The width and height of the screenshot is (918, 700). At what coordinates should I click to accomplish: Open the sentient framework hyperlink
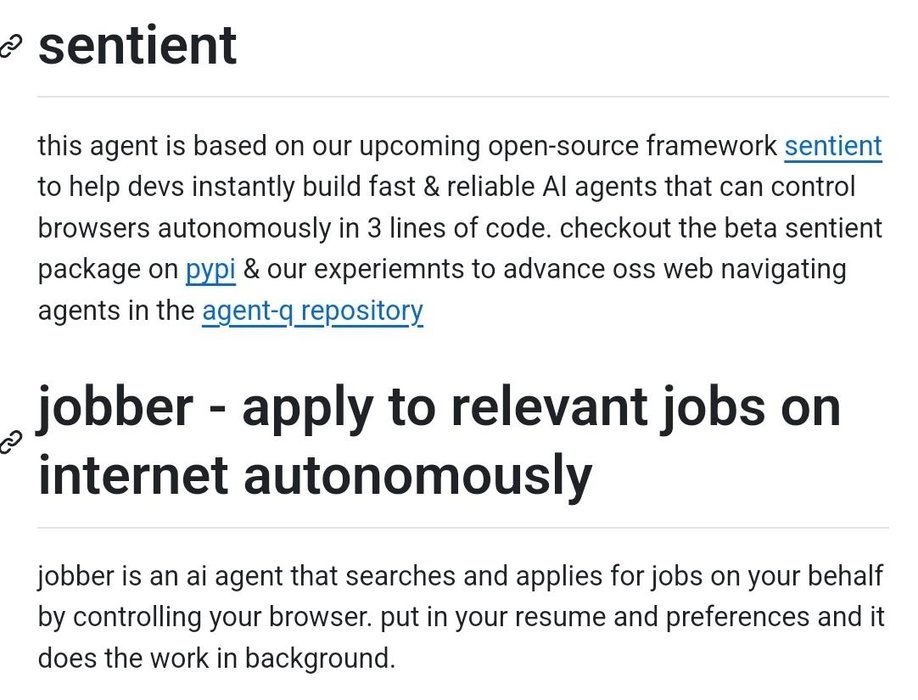tap(833, 146)
